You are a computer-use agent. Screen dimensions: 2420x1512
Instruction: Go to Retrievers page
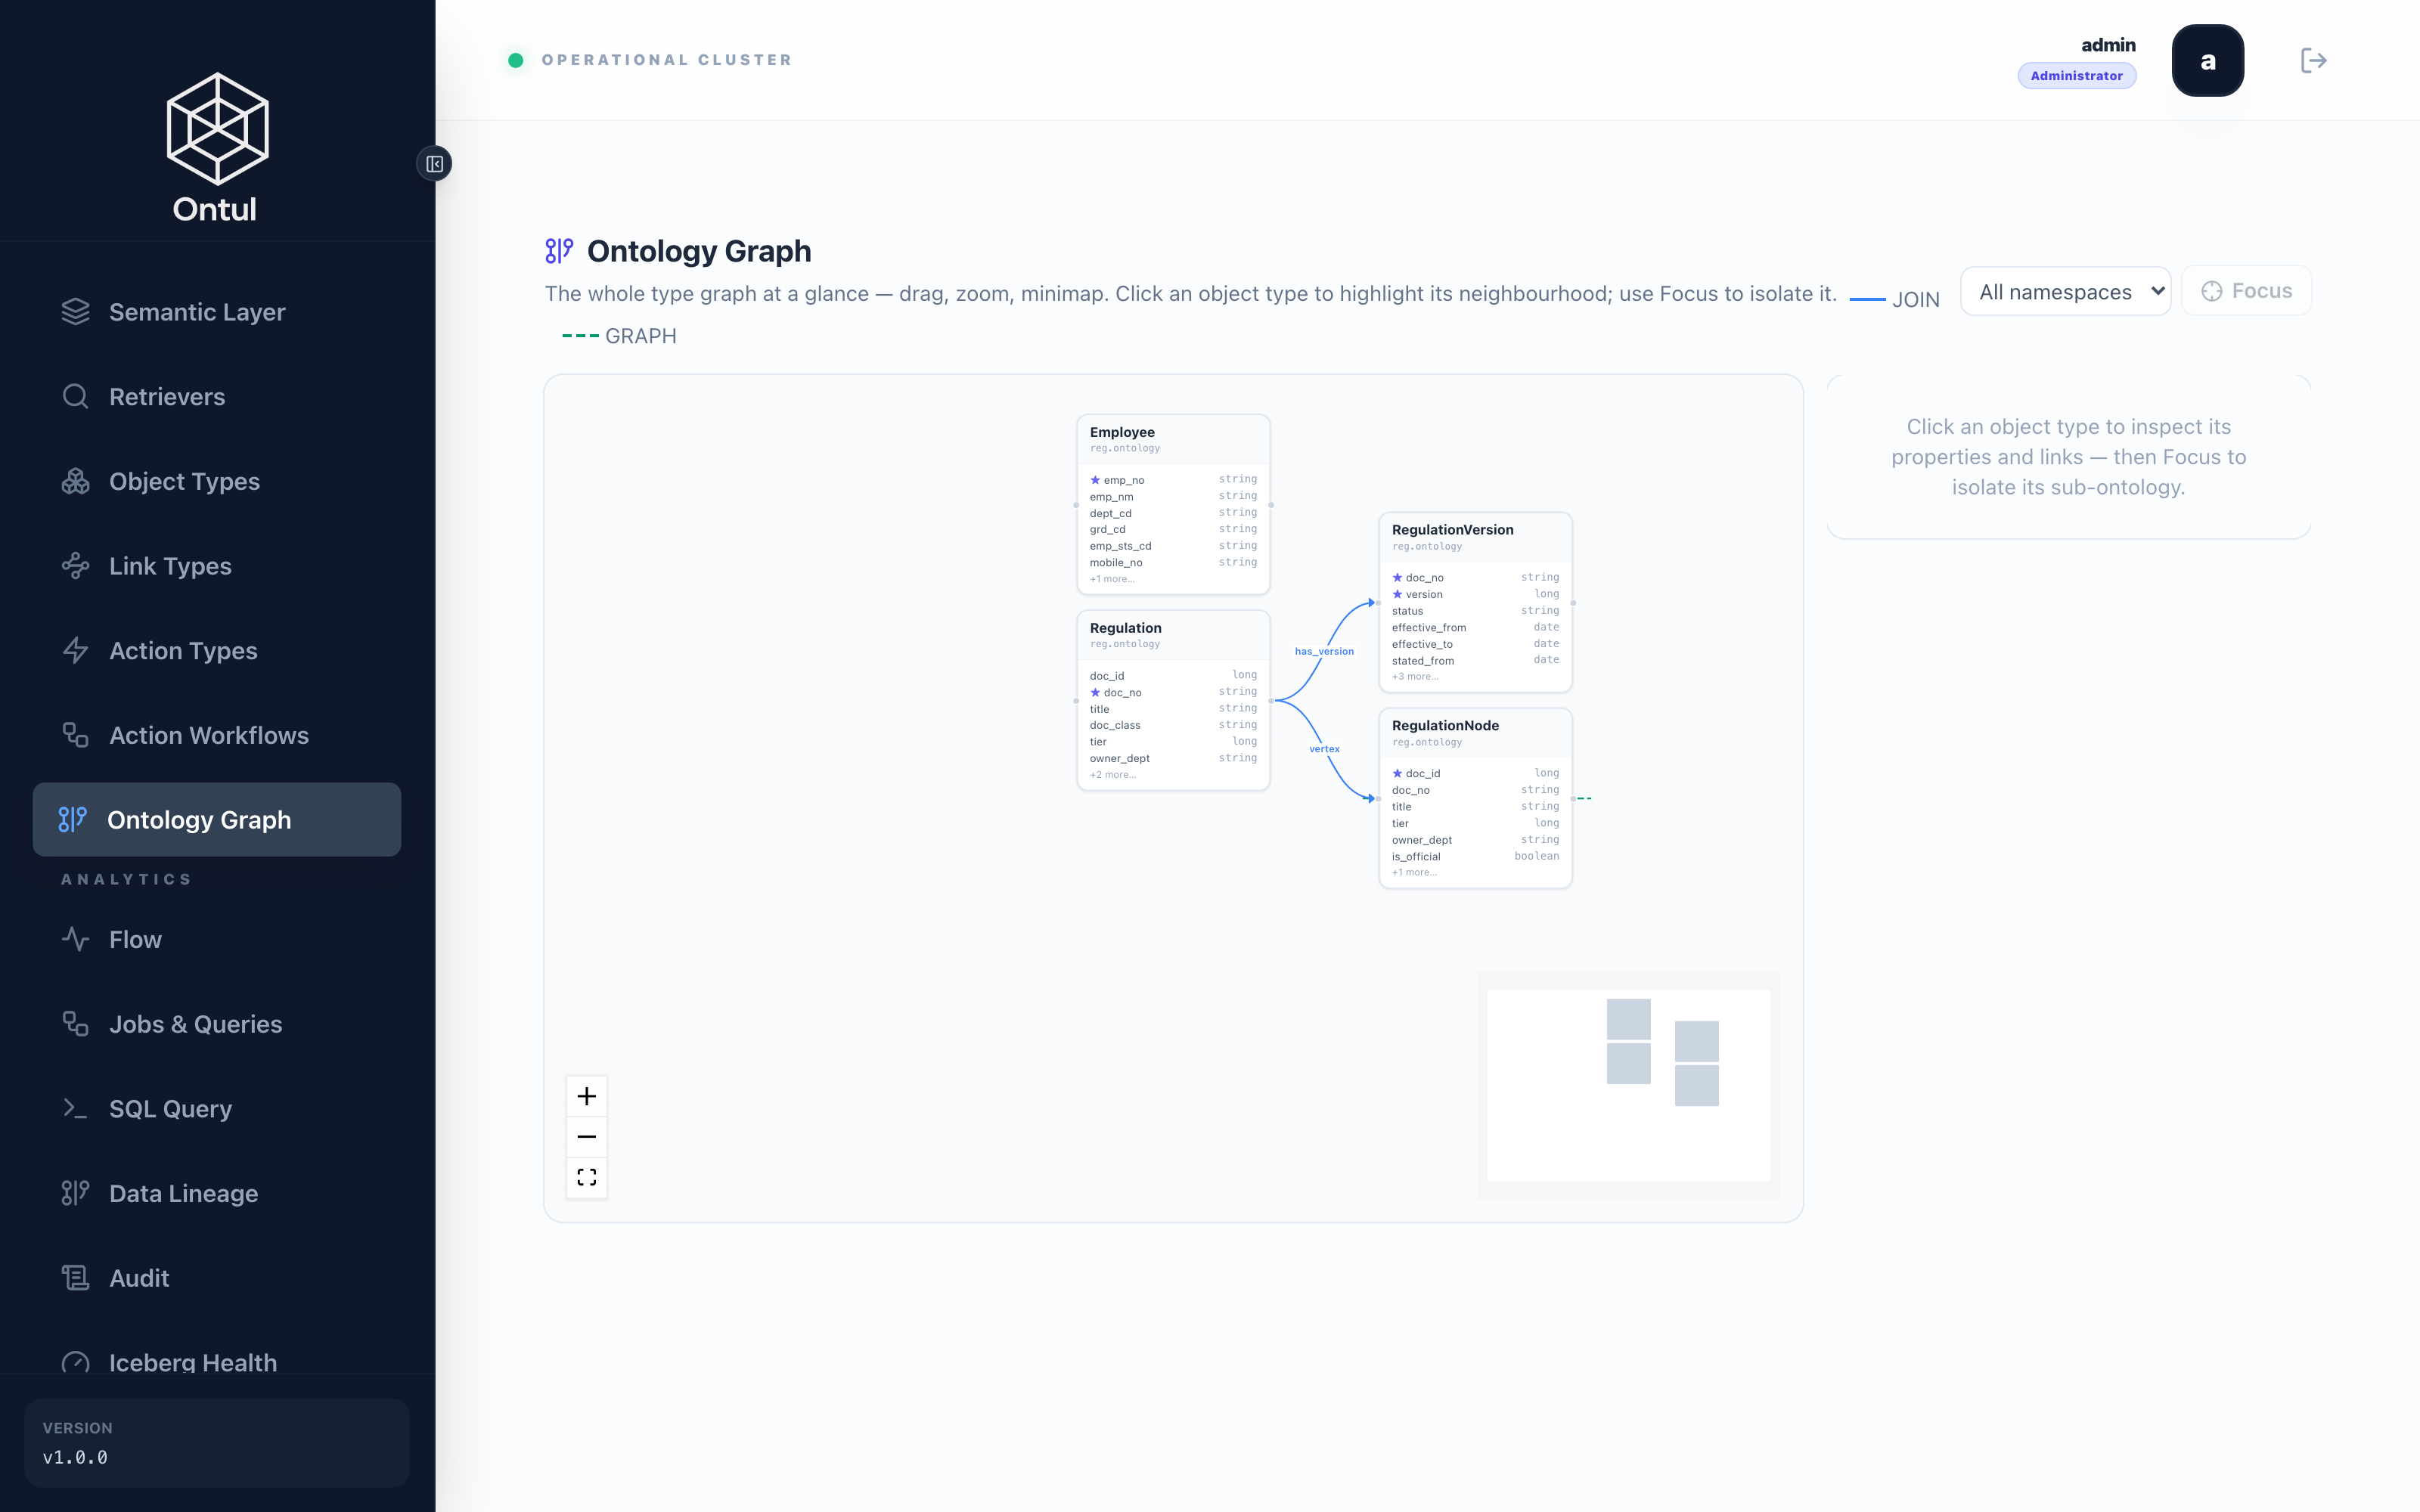(217, 397)
